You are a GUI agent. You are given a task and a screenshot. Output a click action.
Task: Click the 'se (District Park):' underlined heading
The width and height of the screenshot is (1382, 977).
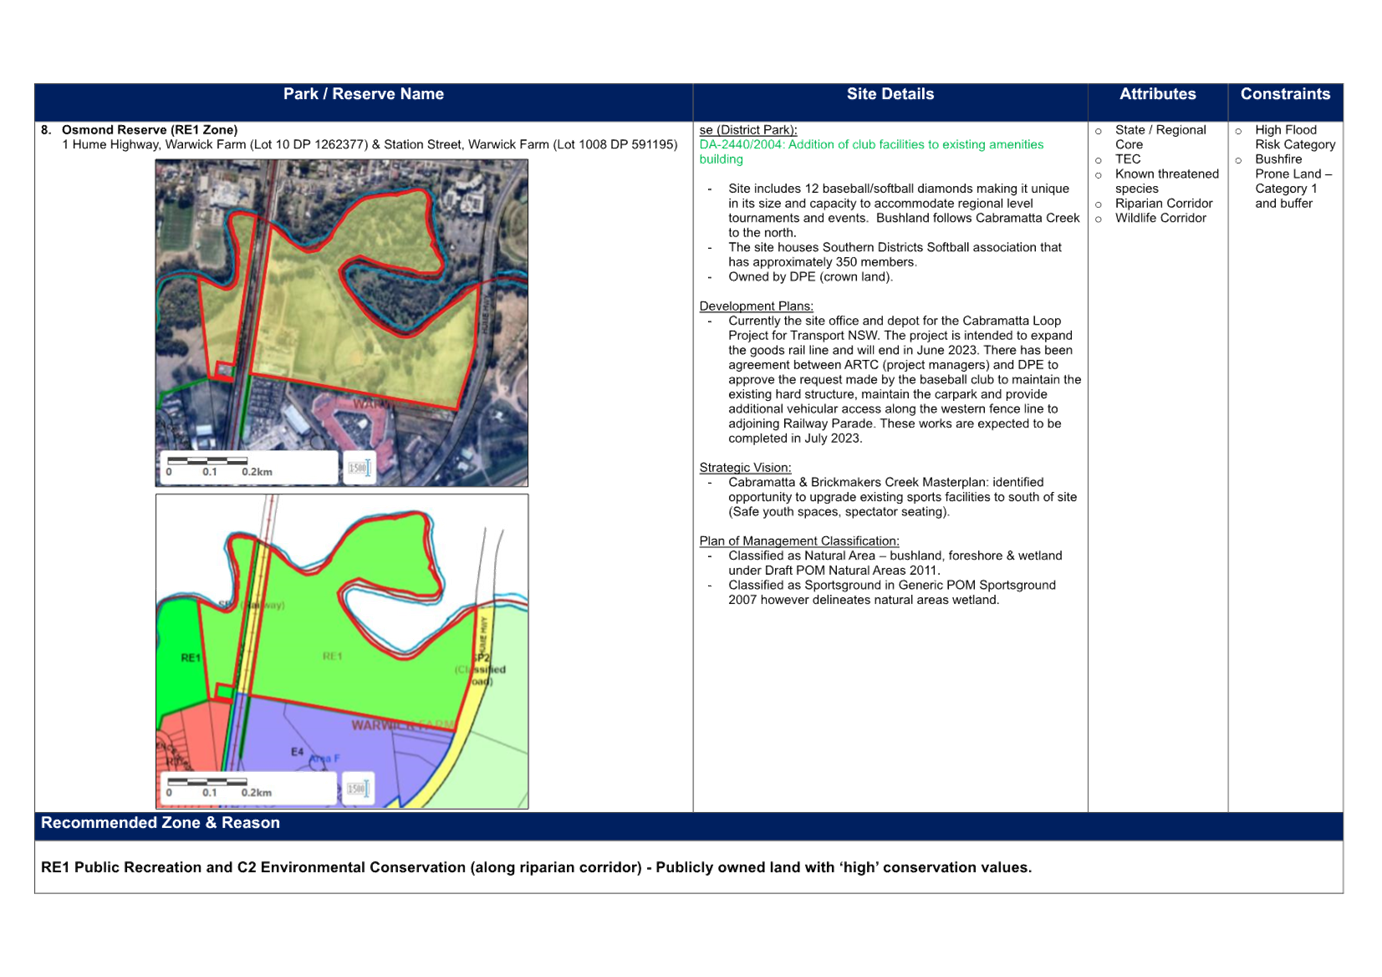click(748, 130)
